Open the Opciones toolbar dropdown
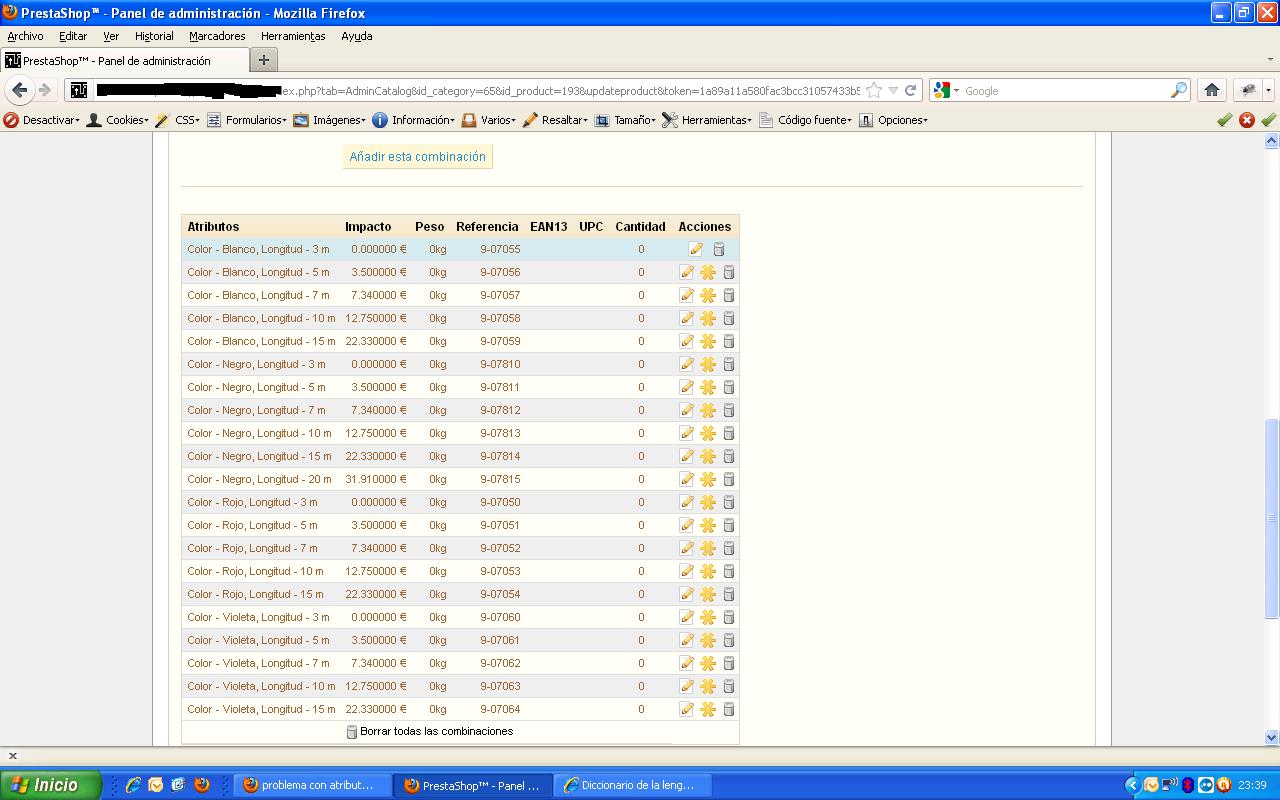 (x=894, y=120)
